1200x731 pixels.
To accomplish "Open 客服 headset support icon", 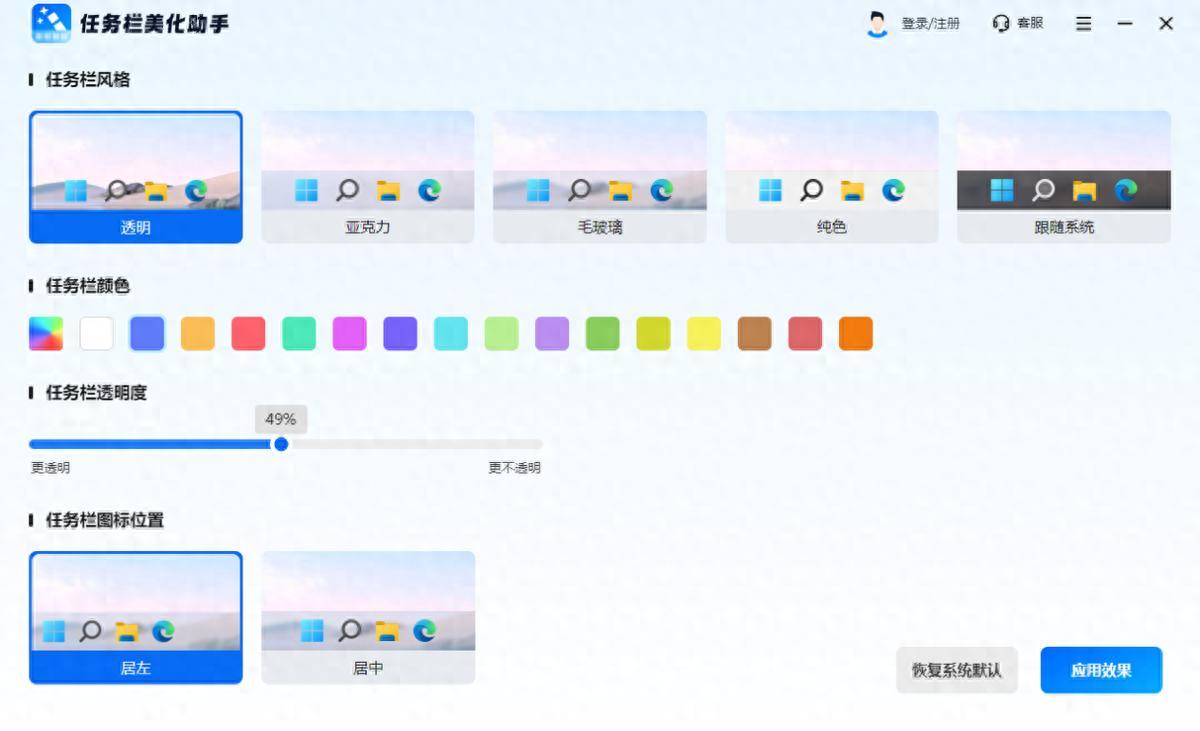I will pos(1000,23).
